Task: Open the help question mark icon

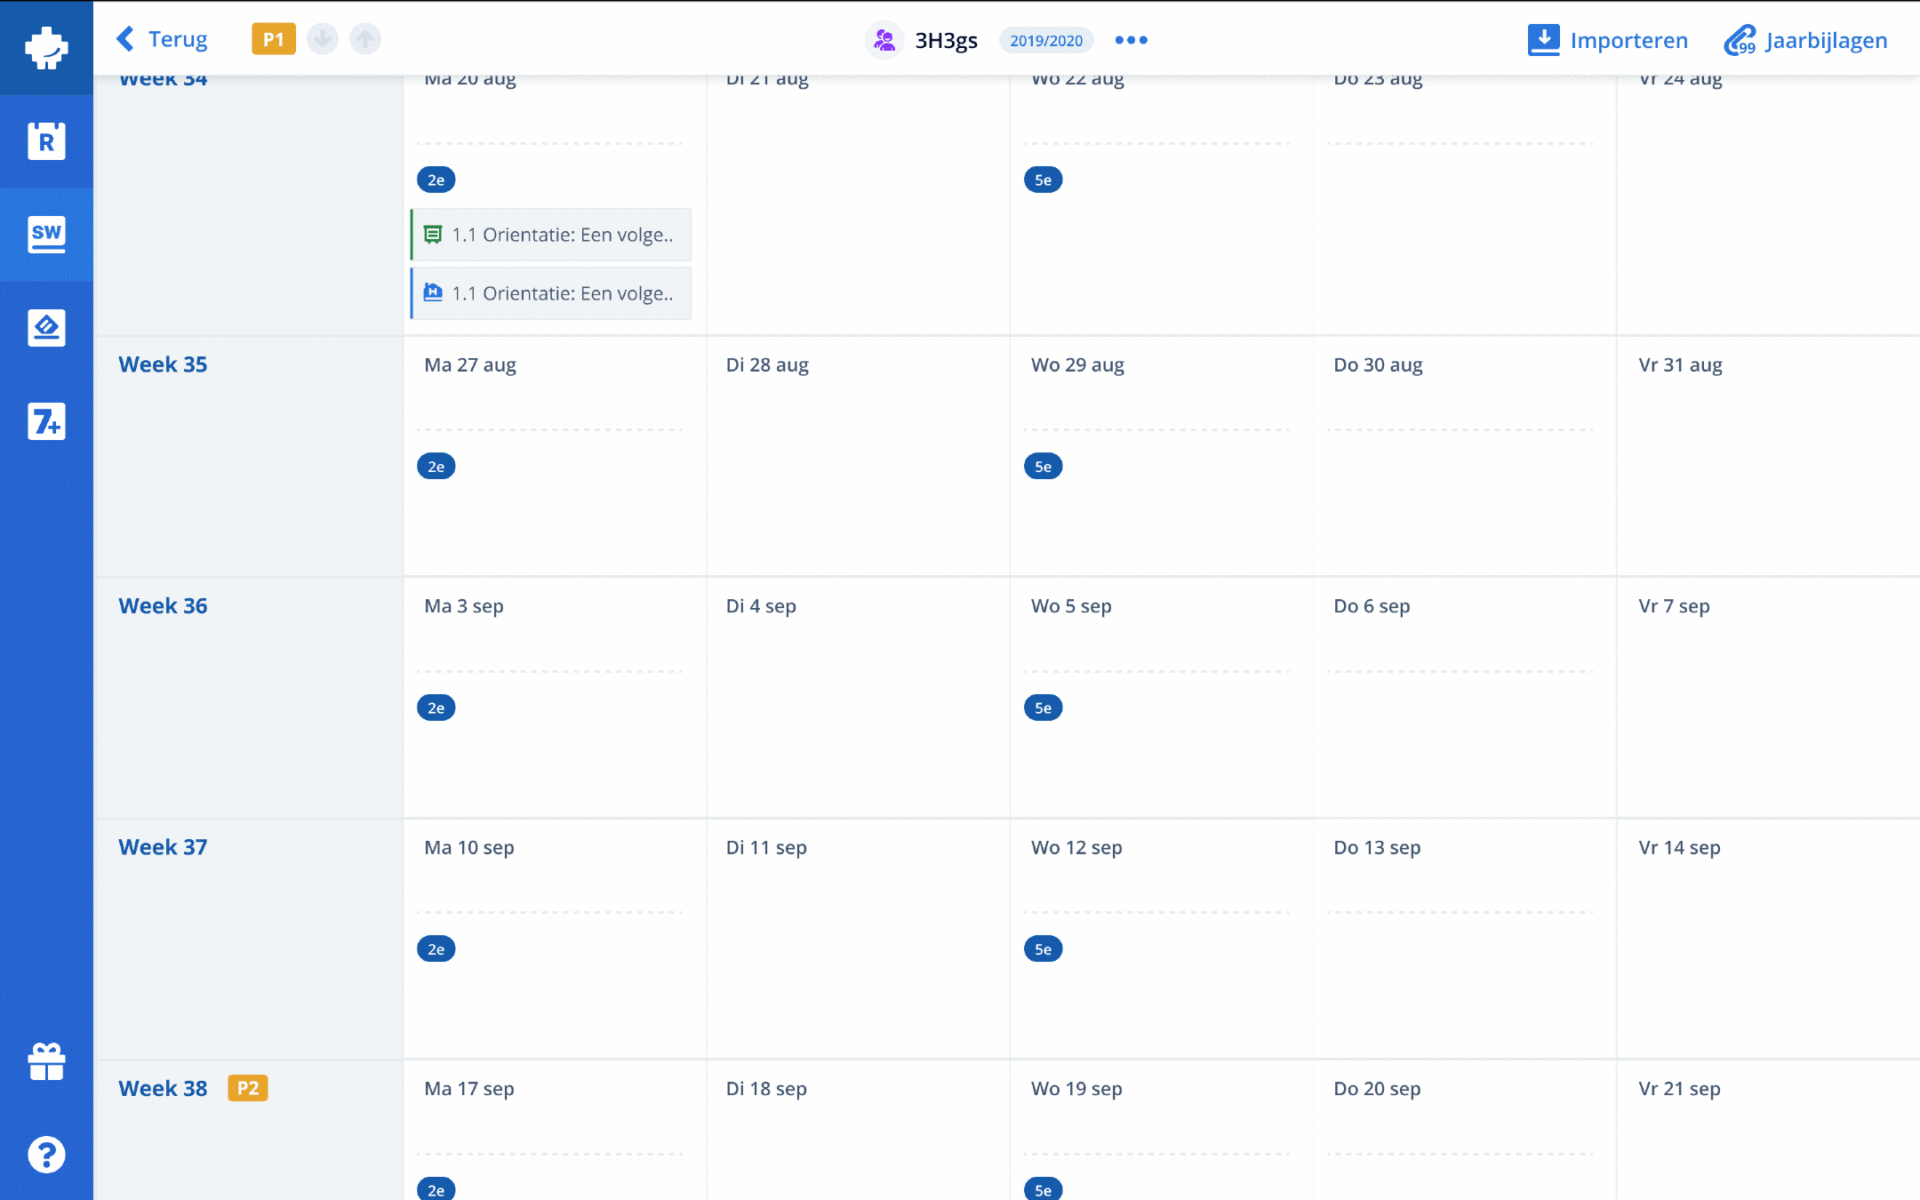Action: point(46,1155)
